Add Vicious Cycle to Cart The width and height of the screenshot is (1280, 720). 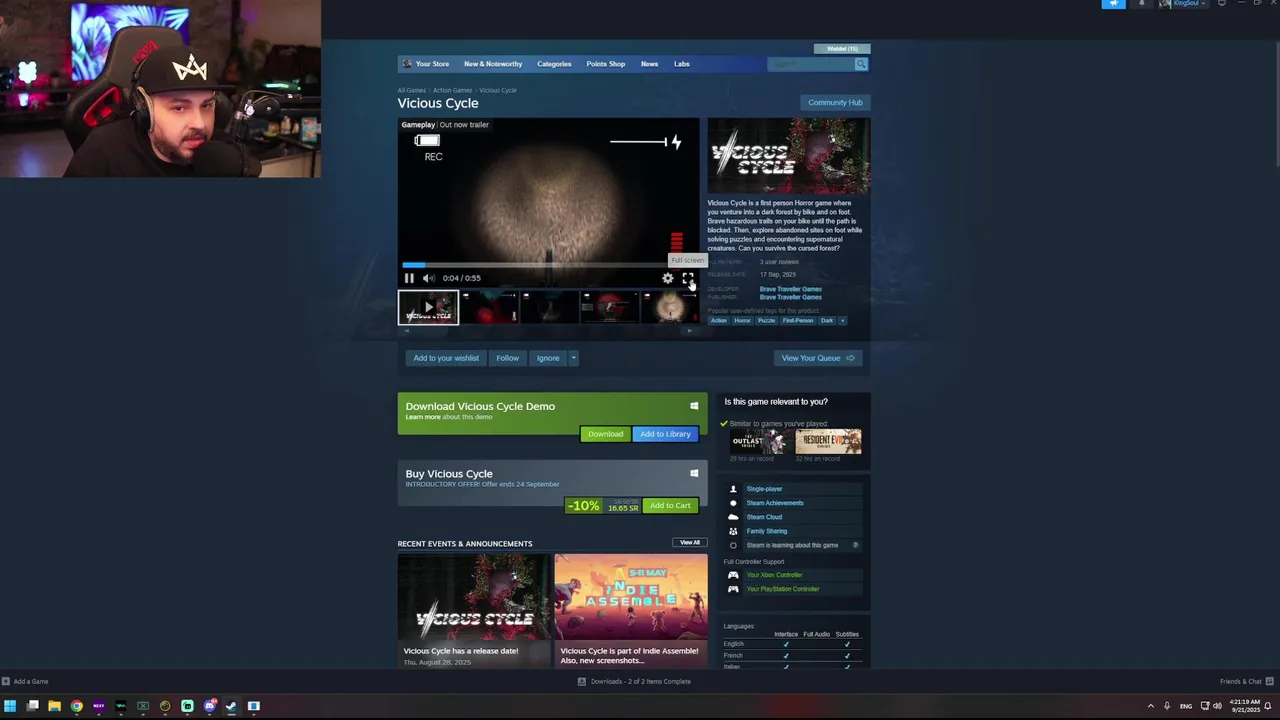670,506
